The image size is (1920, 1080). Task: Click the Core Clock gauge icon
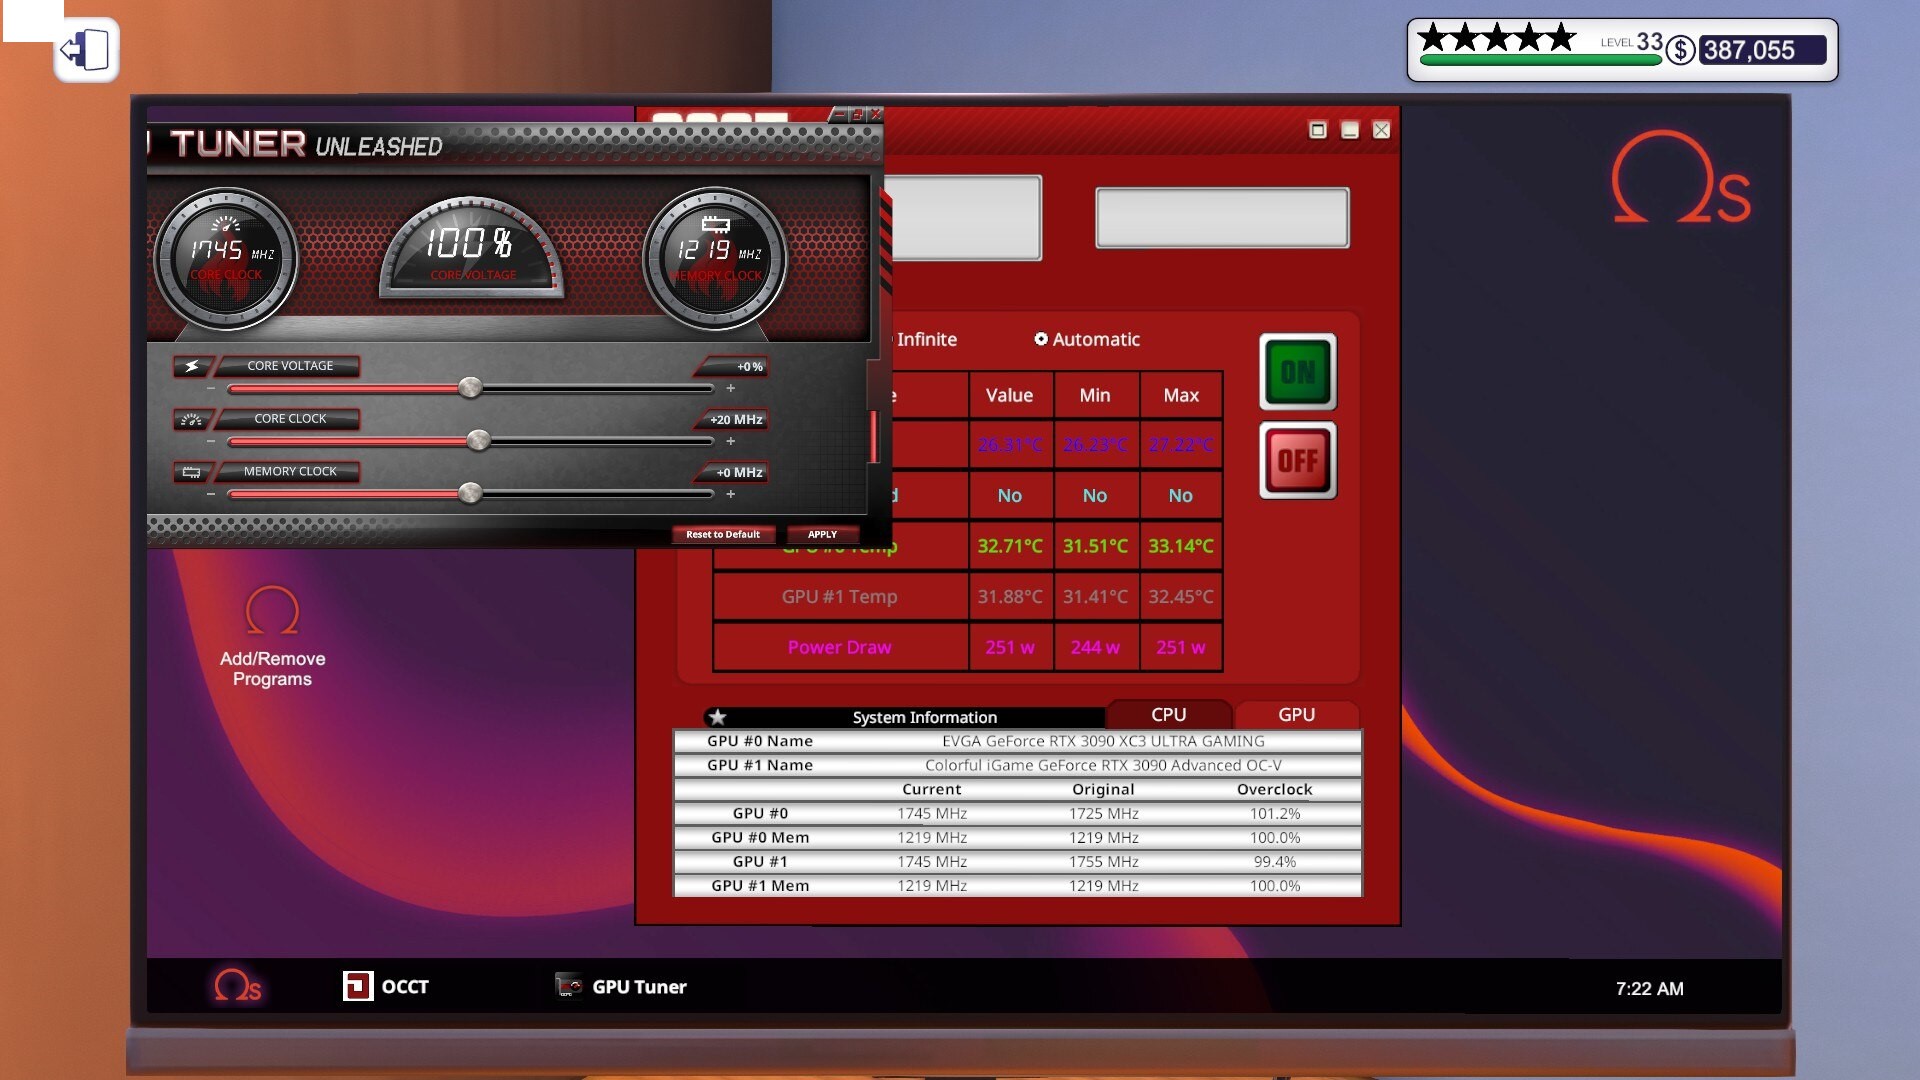point(192,420)
